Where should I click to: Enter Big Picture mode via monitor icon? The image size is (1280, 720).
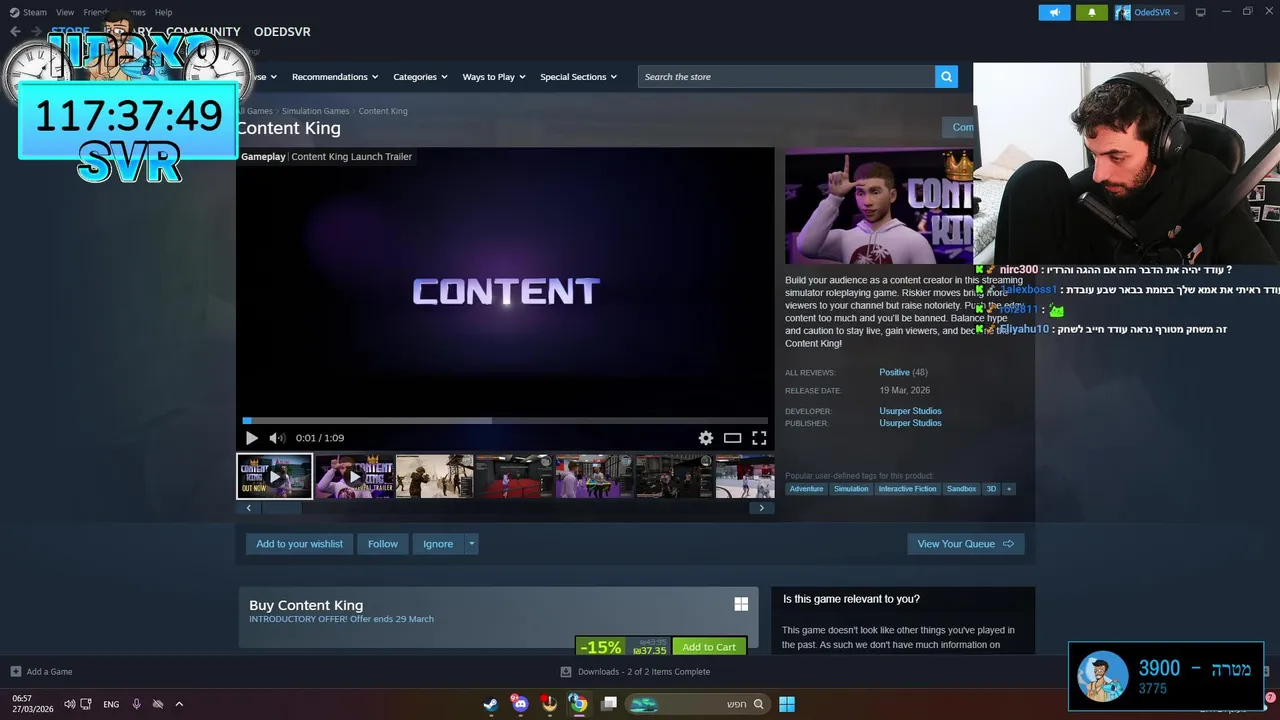(x=1201, y=12)
